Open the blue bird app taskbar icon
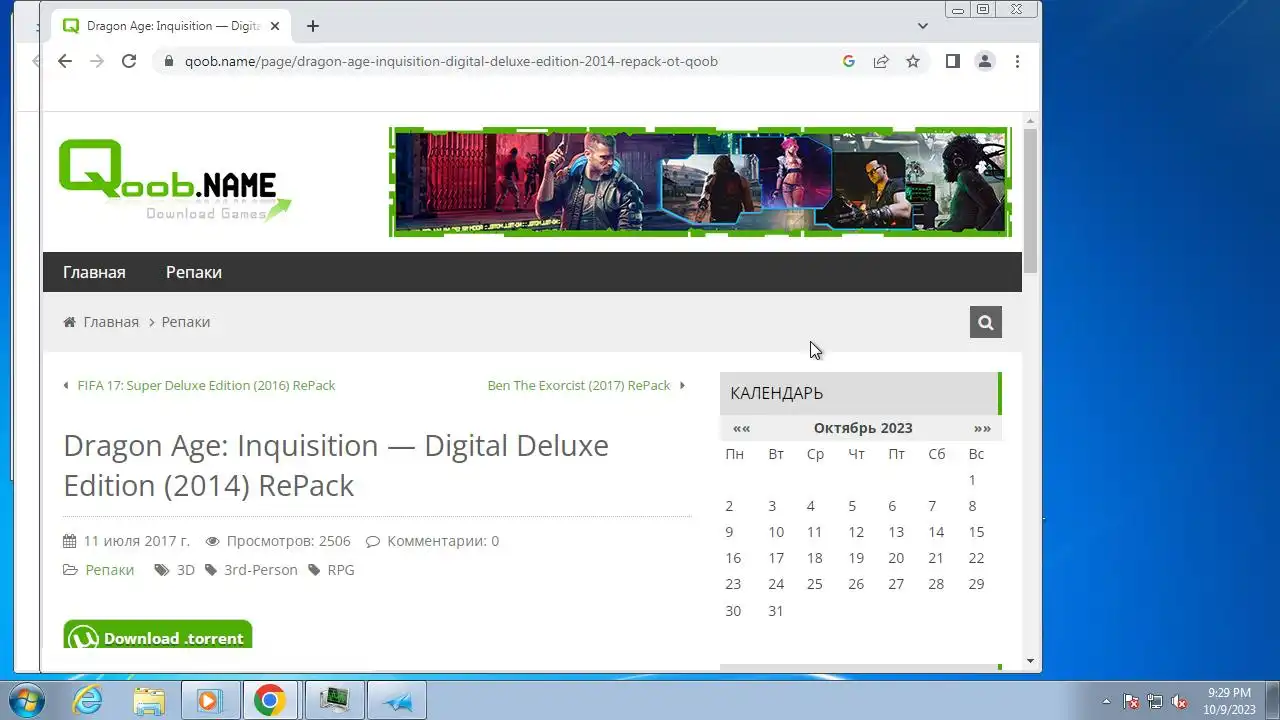Image resolution: width=1280 pixels, height=720 pixels. [397, 700]
